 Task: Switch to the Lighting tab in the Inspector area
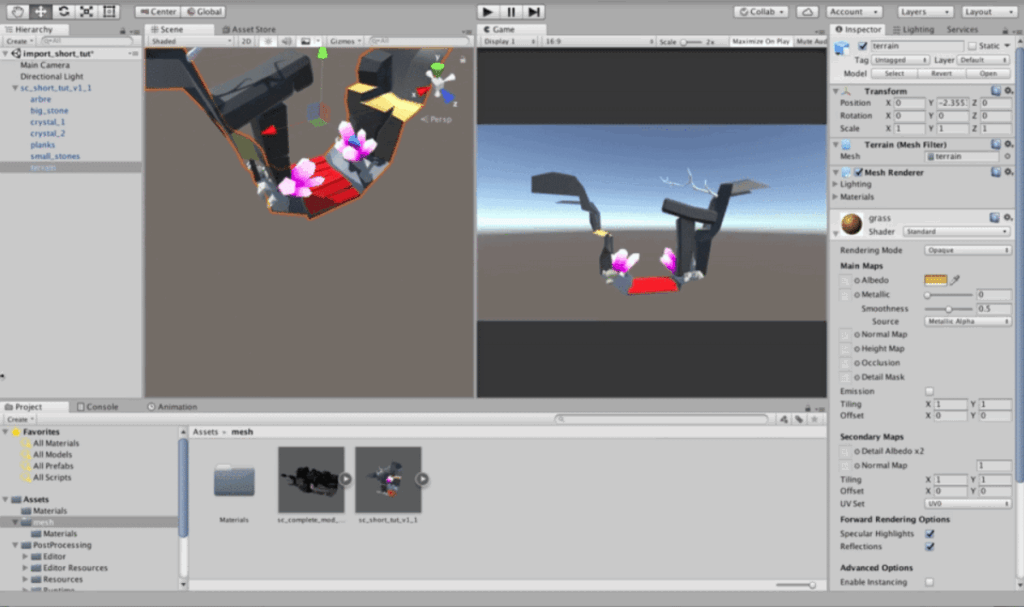(913, 29)
